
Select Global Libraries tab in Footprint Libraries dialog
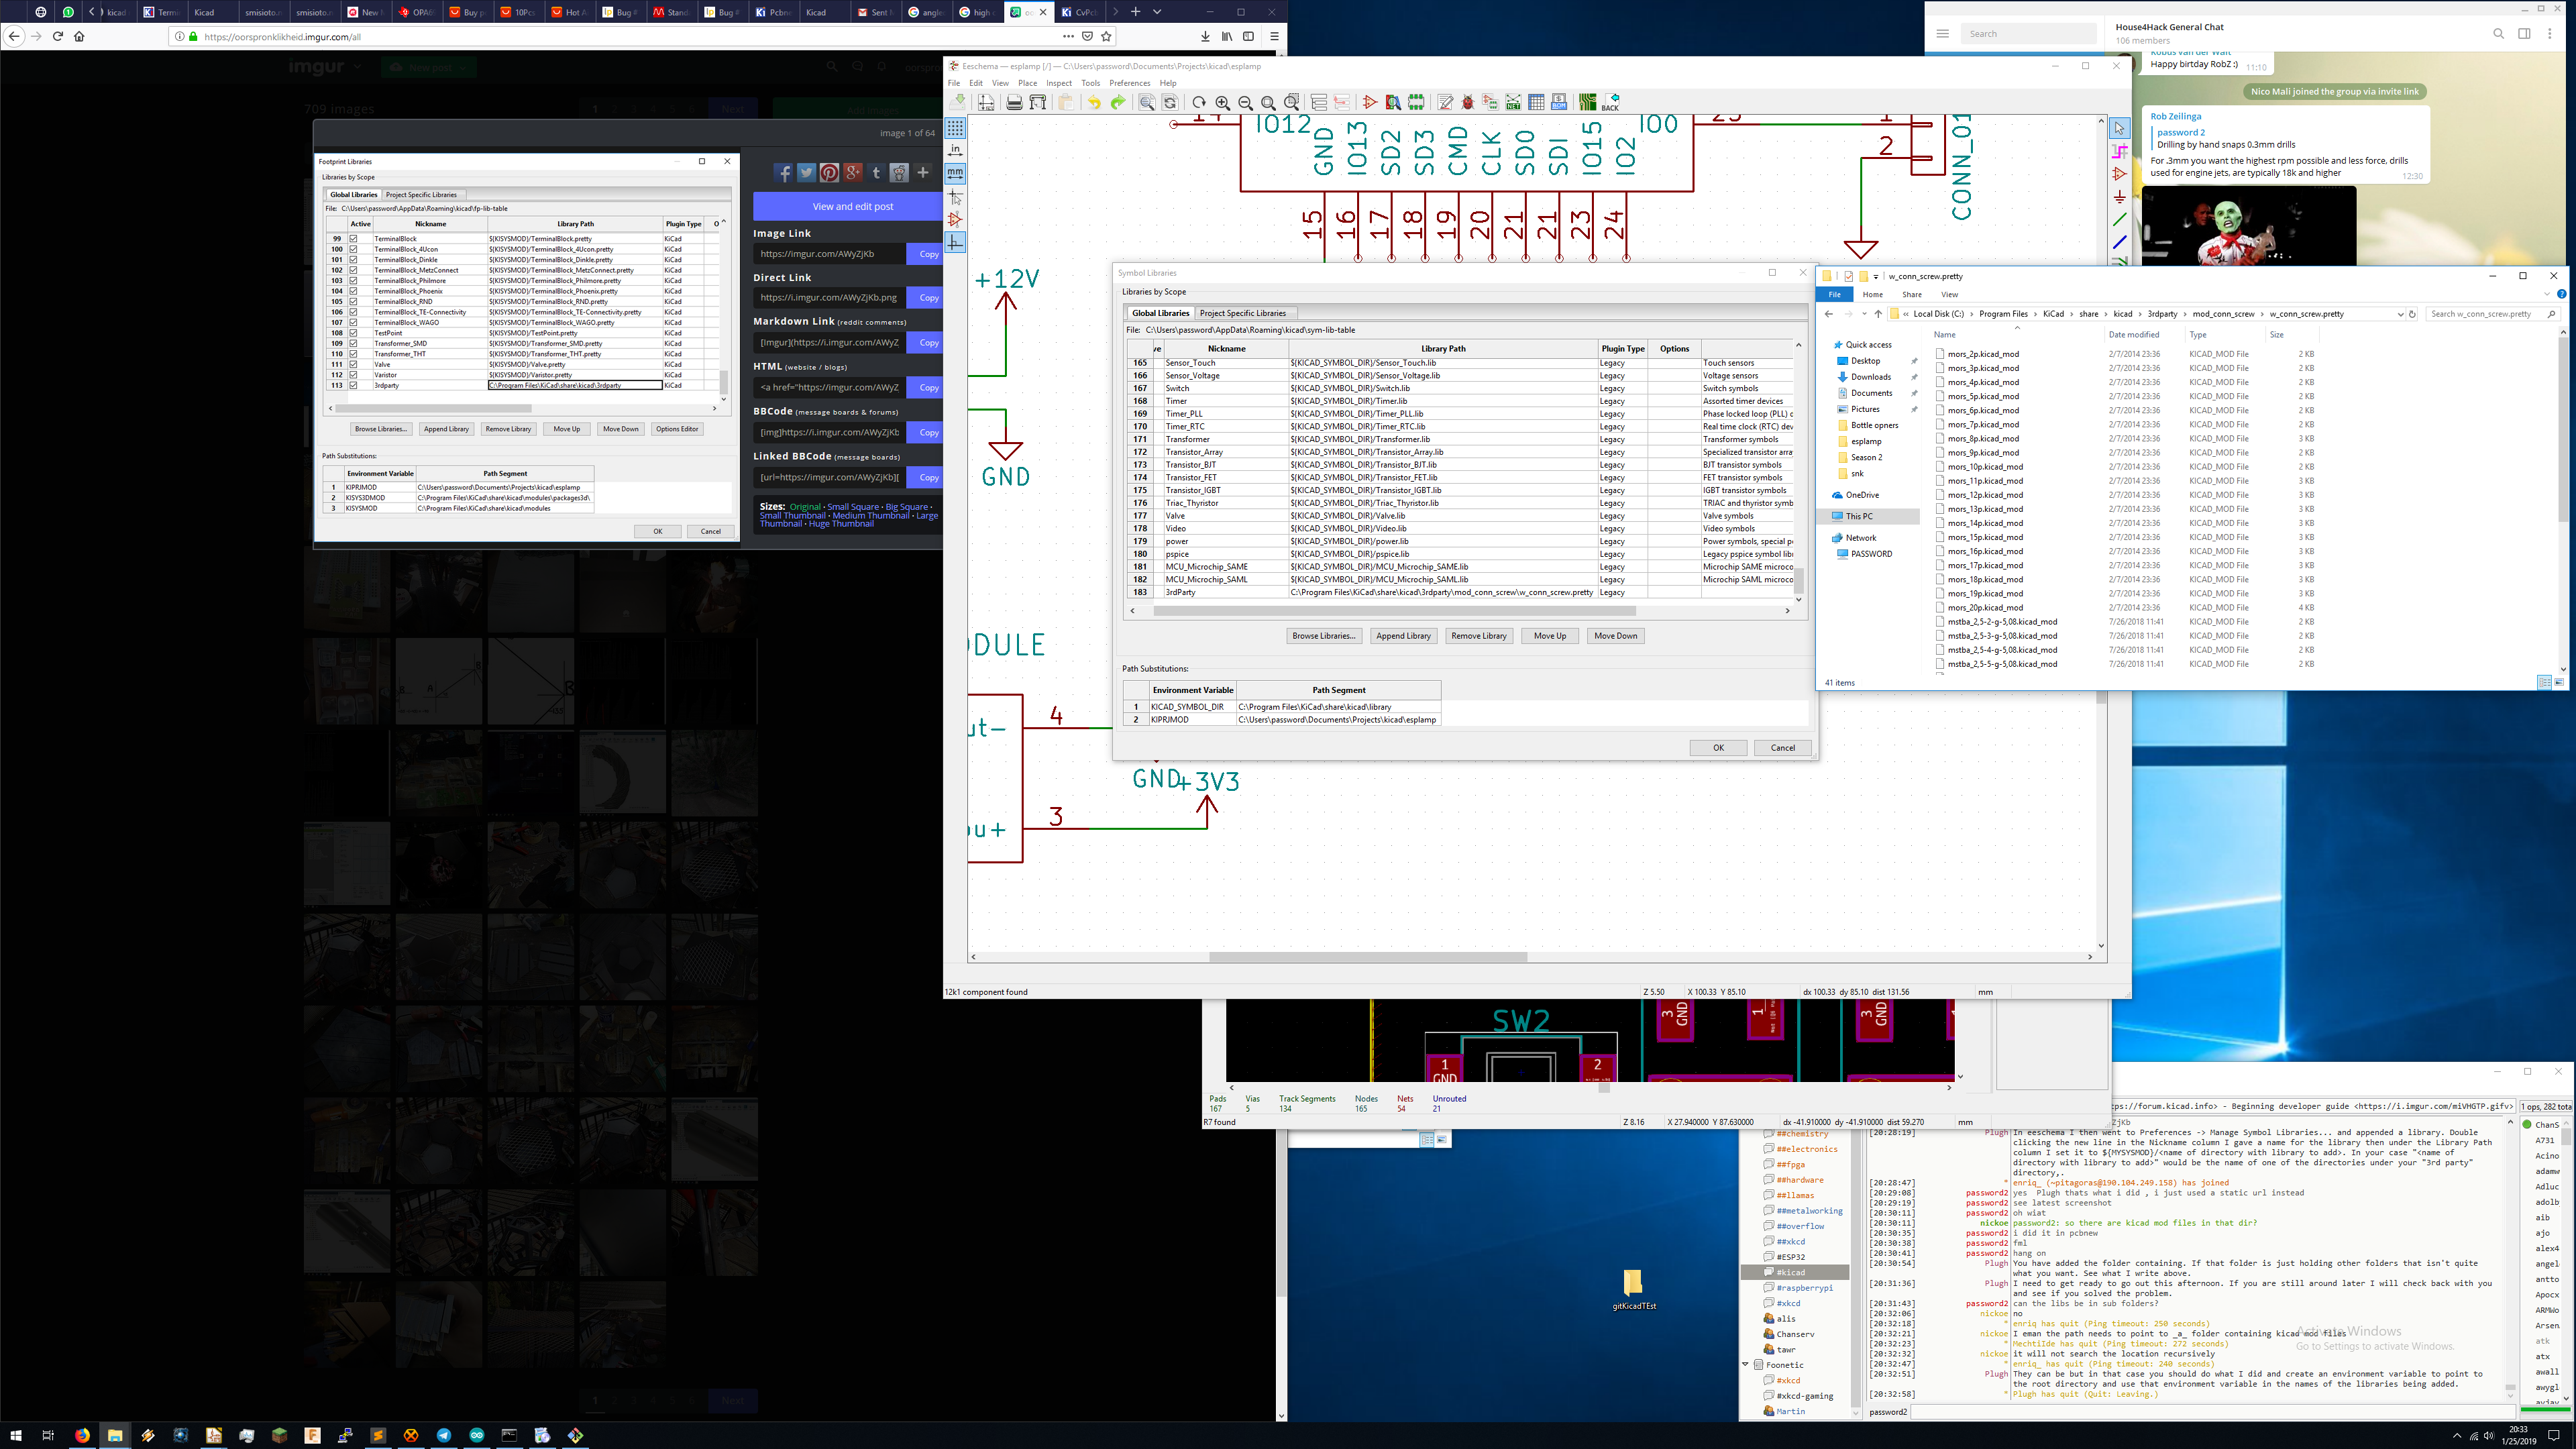[x=353, y=195]
